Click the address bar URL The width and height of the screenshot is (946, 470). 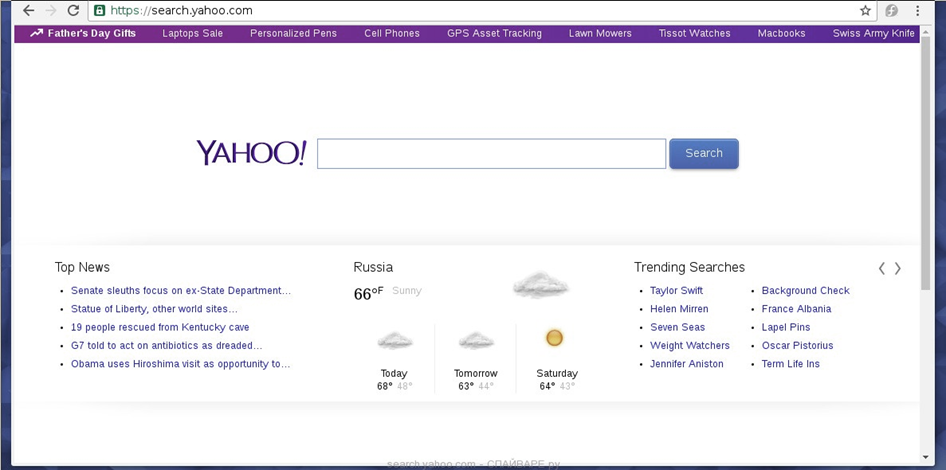[x=182, y=10]
